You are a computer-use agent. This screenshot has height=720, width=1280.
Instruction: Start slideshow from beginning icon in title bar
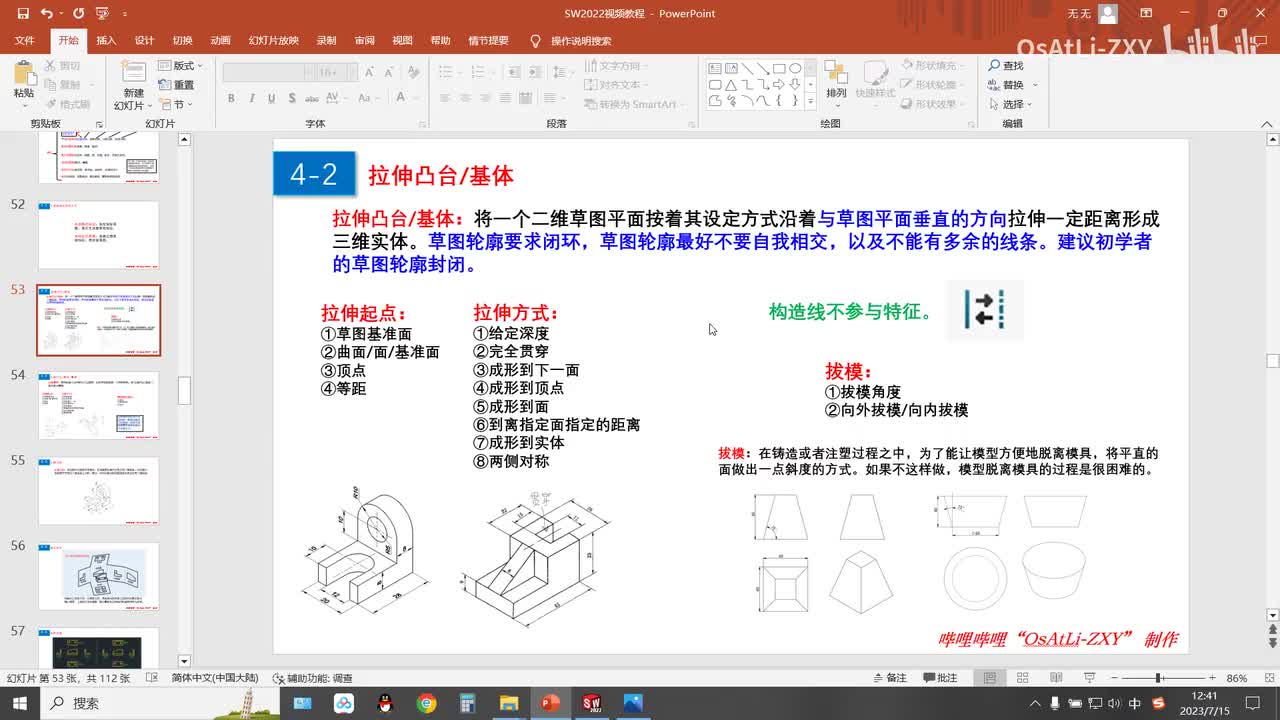click(x=101, y=14)
